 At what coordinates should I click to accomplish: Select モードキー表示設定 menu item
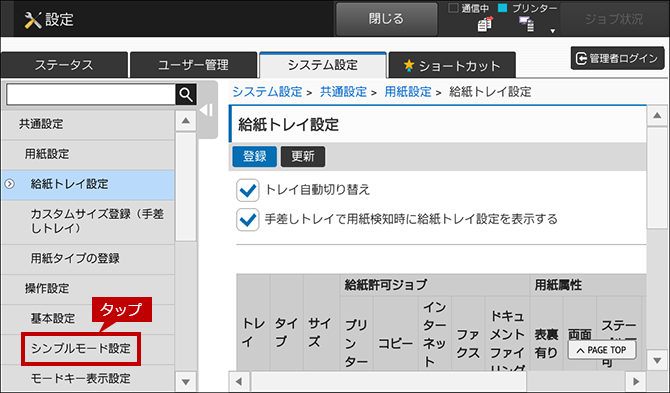tap(88, 378)
